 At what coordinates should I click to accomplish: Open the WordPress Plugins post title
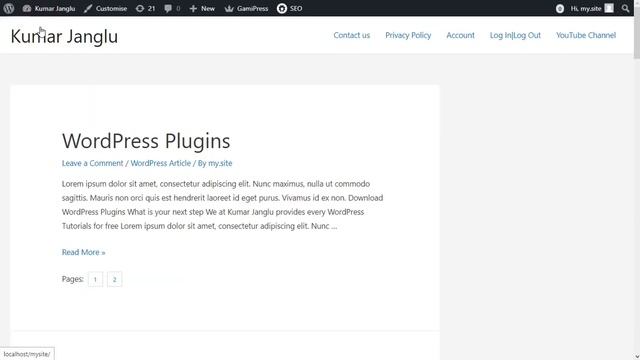(x=146, y=141)
